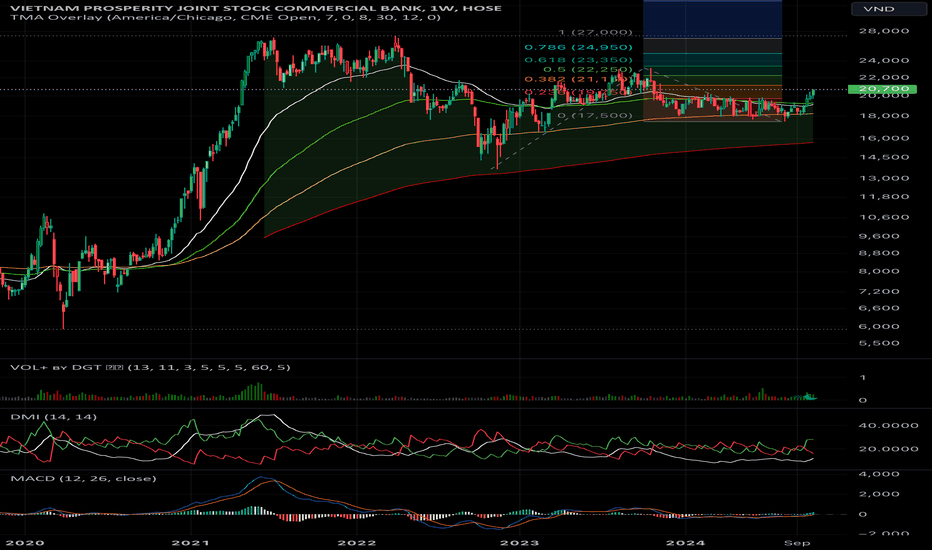Click the green 20,700 current price label

pyautogui.click(x=883, y=89)
